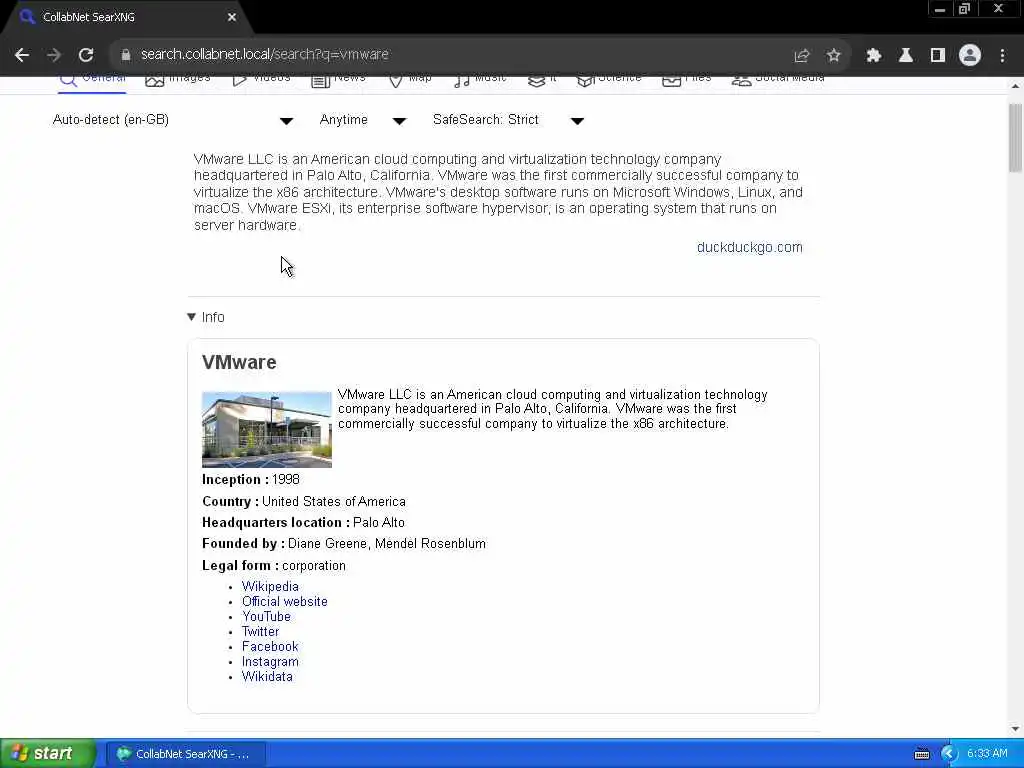Open the Auto-detect (en-GB) language dropdown

point(173,120)
